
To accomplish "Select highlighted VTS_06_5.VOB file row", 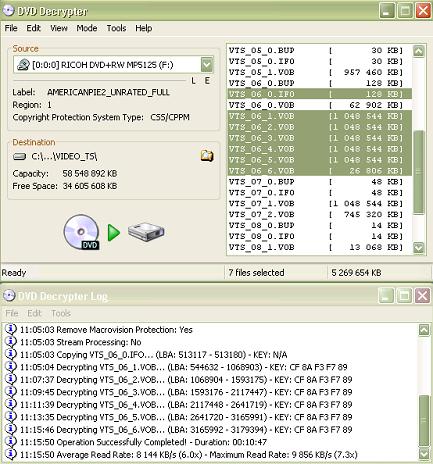I will [319, 160].
